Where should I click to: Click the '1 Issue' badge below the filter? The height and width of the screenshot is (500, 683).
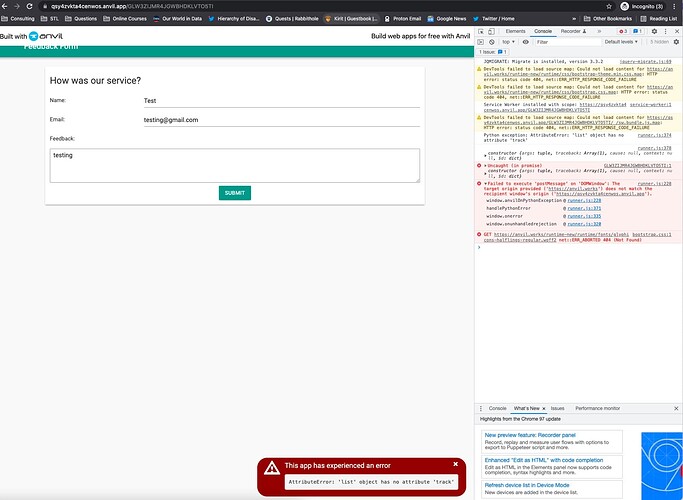pos(493,52)
